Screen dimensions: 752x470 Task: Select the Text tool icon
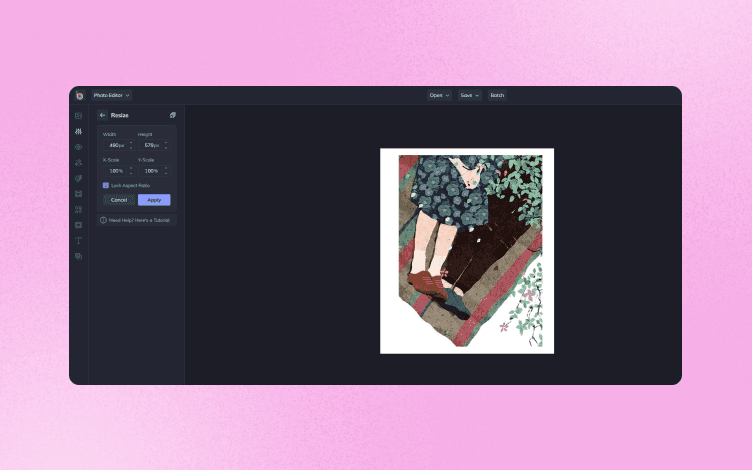79,241
